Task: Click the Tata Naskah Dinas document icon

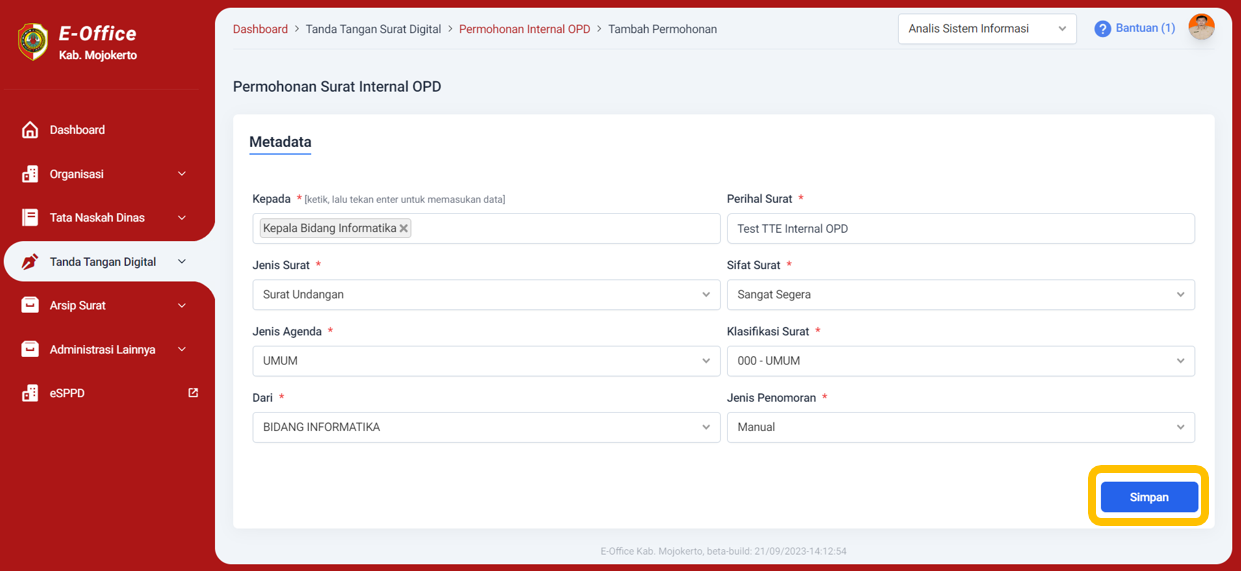Action: 30,218
